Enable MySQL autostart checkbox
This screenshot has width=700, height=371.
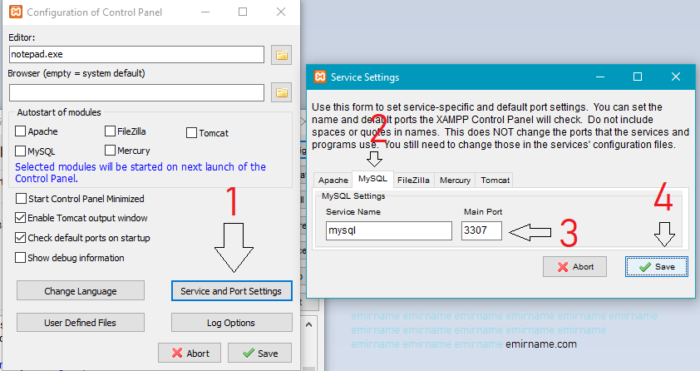(21, 151)
